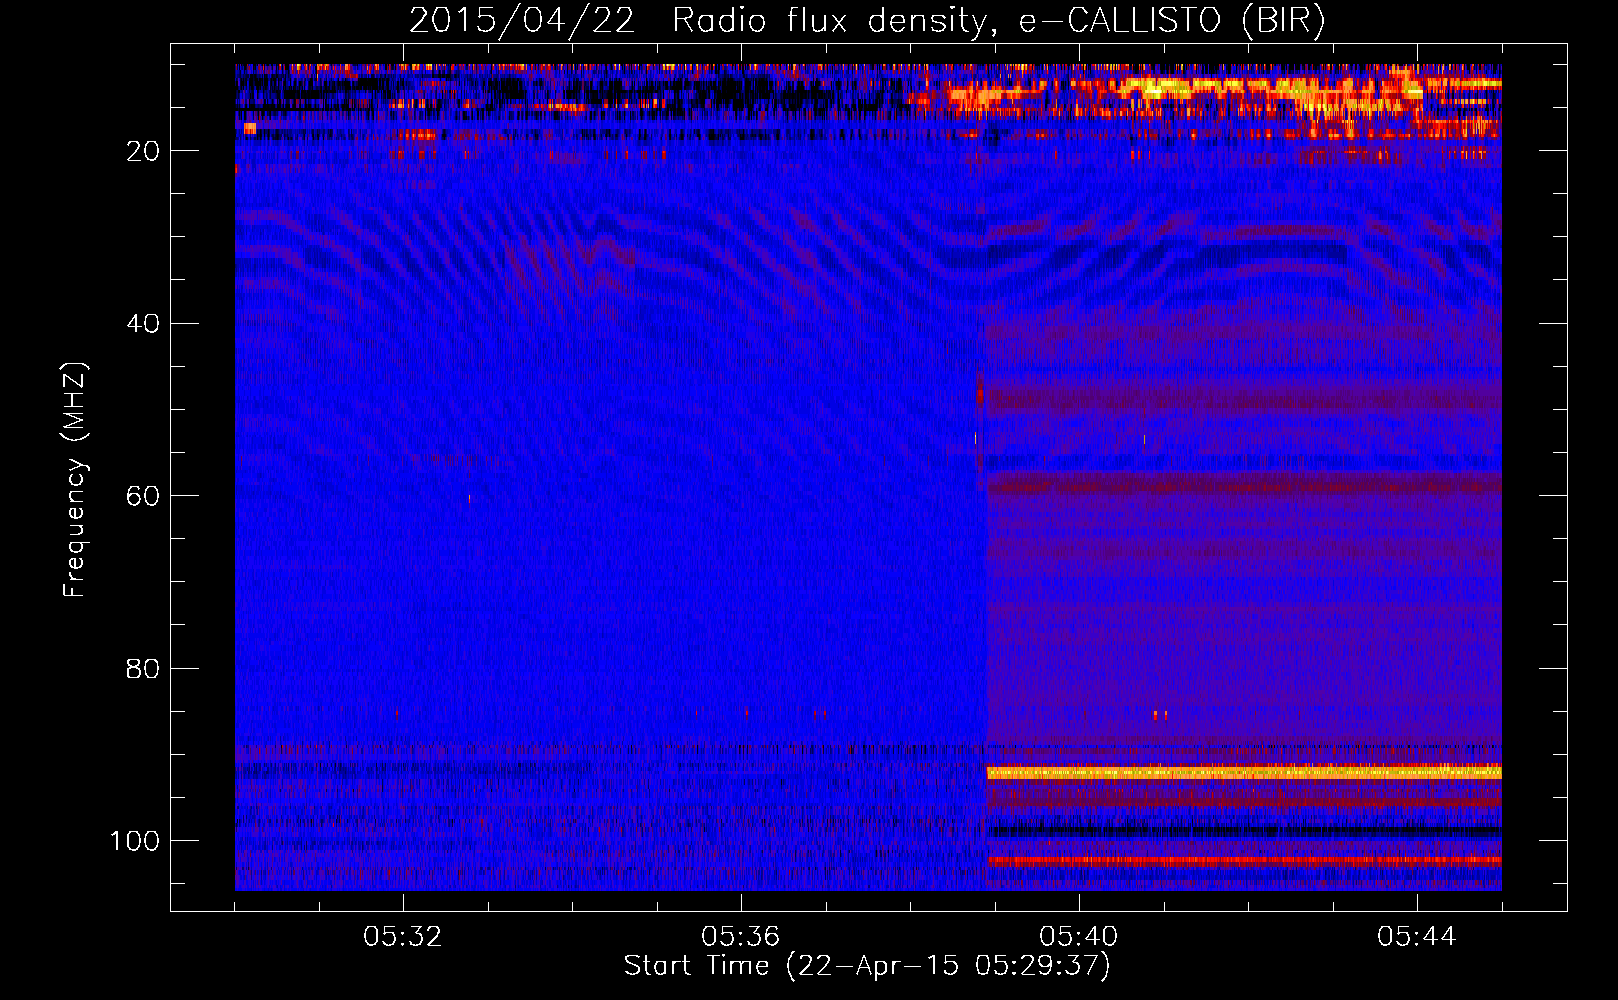Click the 'Start Time (22-Apr-15 05:29:37)' label
This screenshot has height=1000, width=1618.
coord(867,965)
